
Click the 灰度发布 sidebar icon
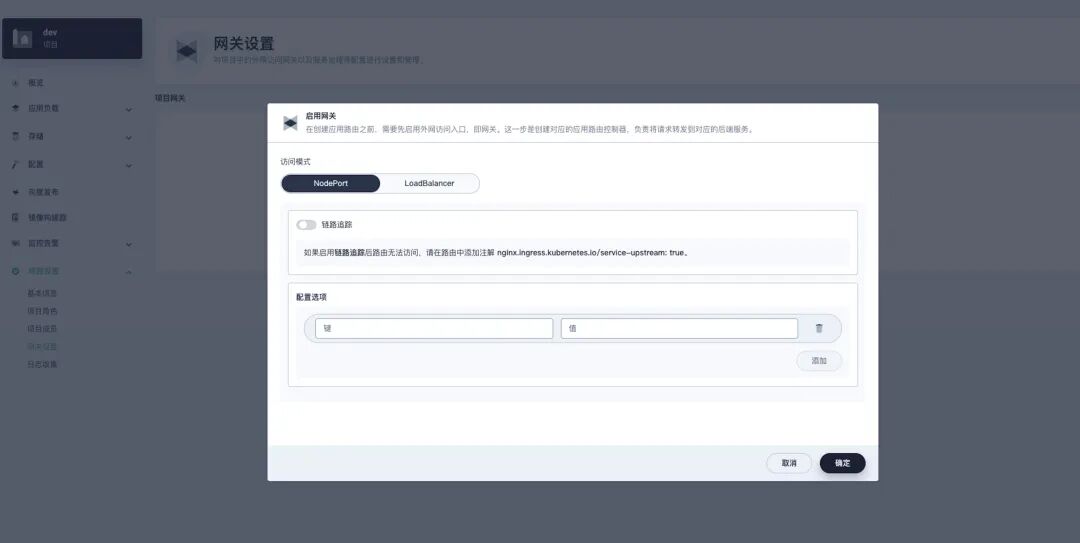[x=15, y=192]
